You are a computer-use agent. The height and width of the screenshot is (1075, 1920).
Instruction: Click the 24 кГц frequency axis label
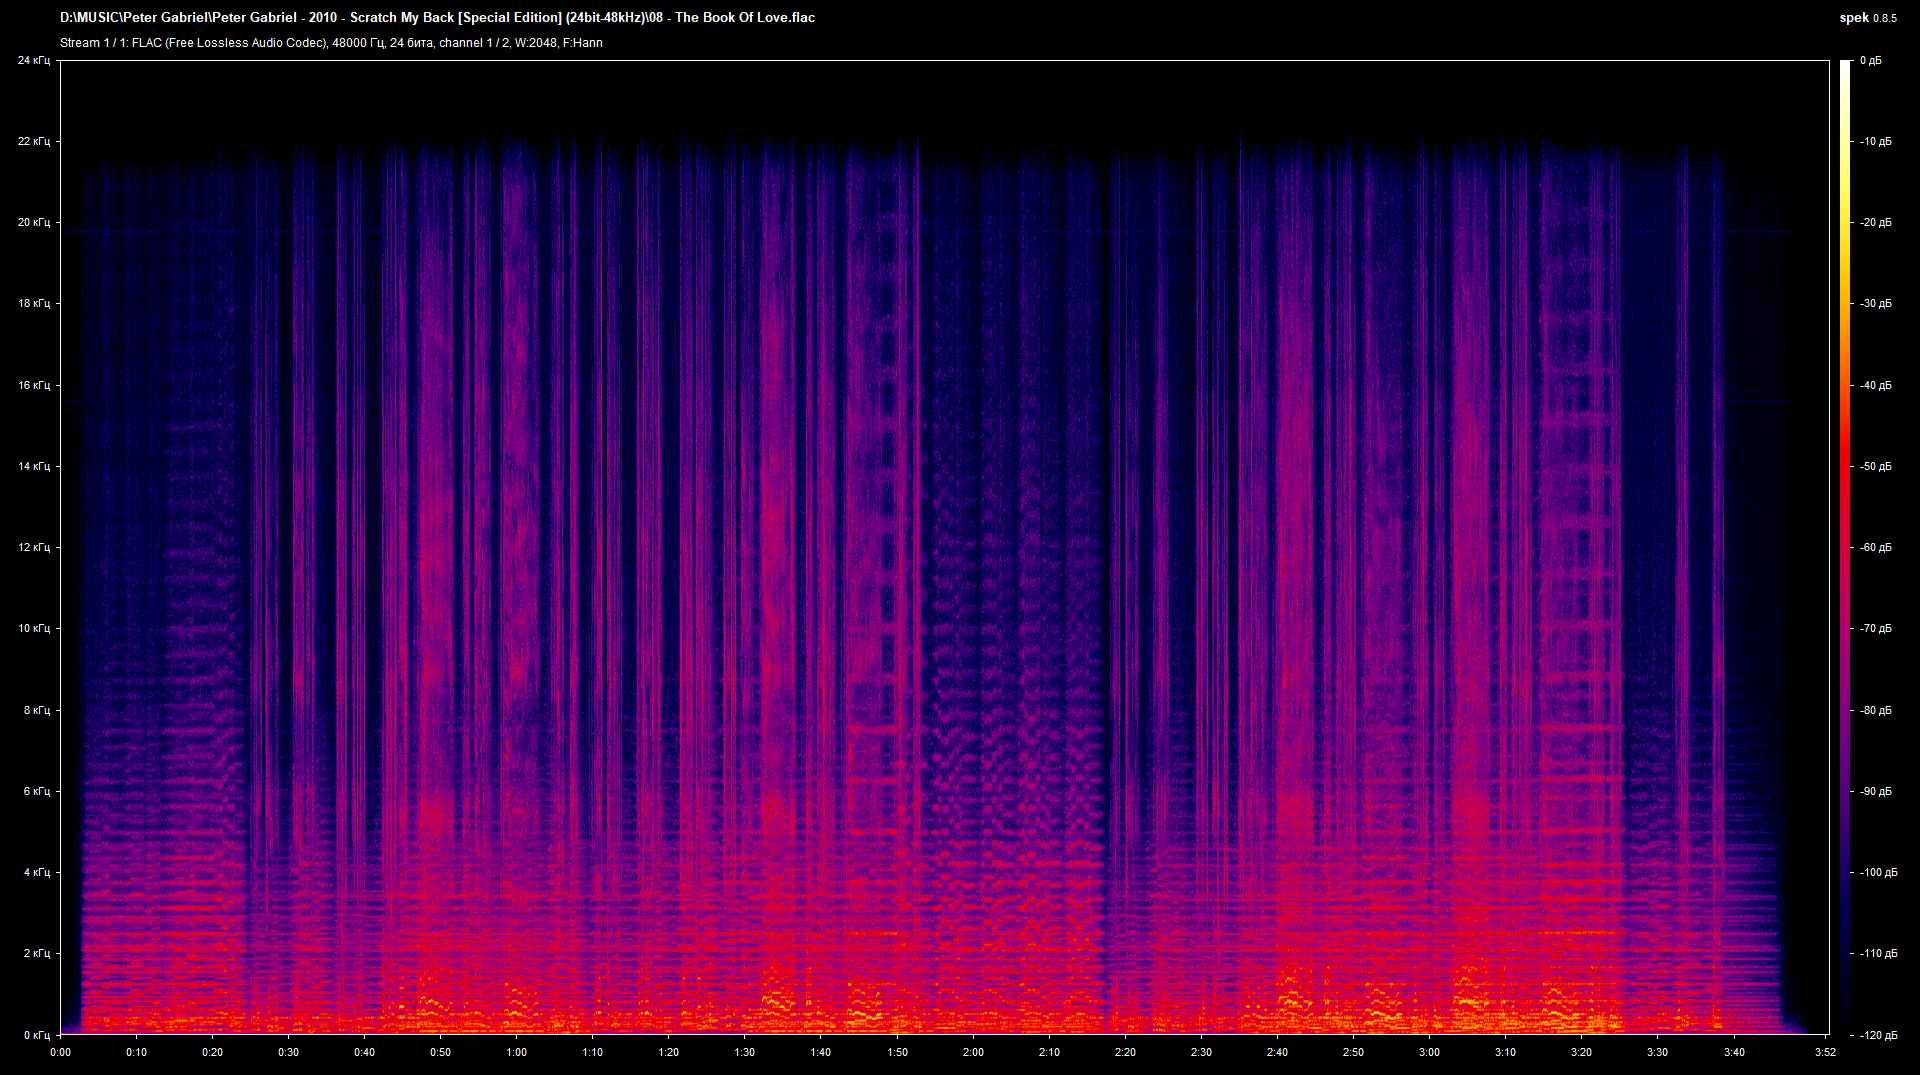[33, 61]
